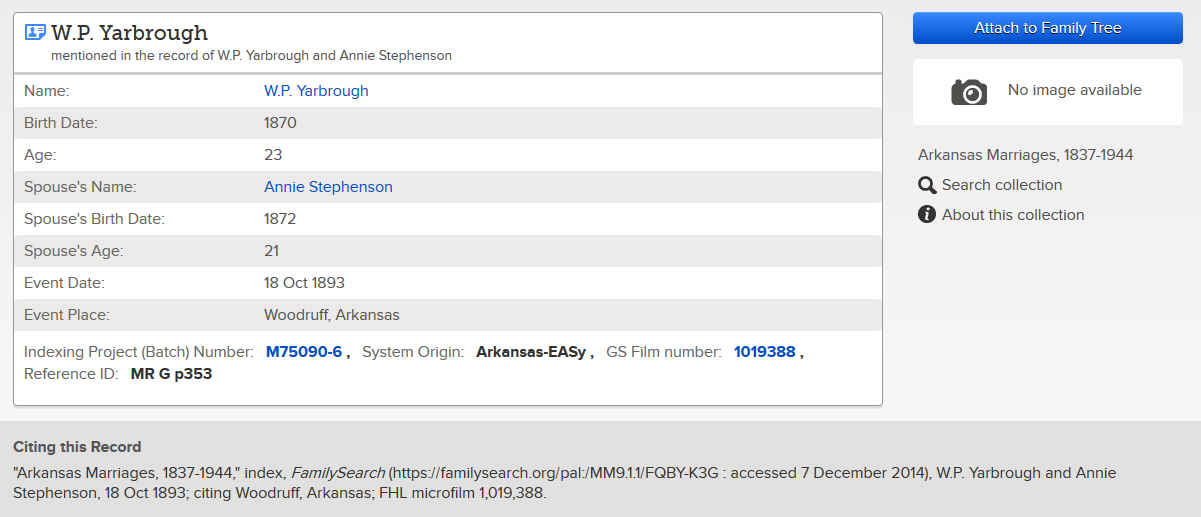Open spouse Annie Stephenson link
The height and width of the screenshot is (517, 1201).
[x=328, y=187]
